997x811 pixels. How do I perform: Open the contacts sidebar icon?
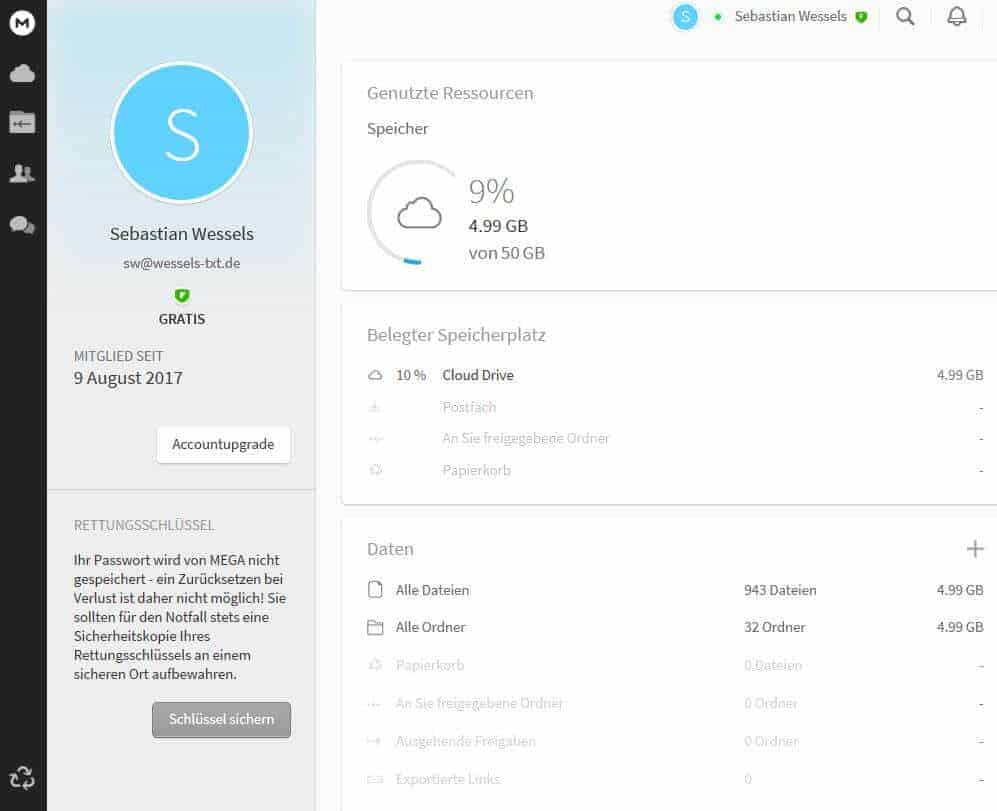[22, 173]
